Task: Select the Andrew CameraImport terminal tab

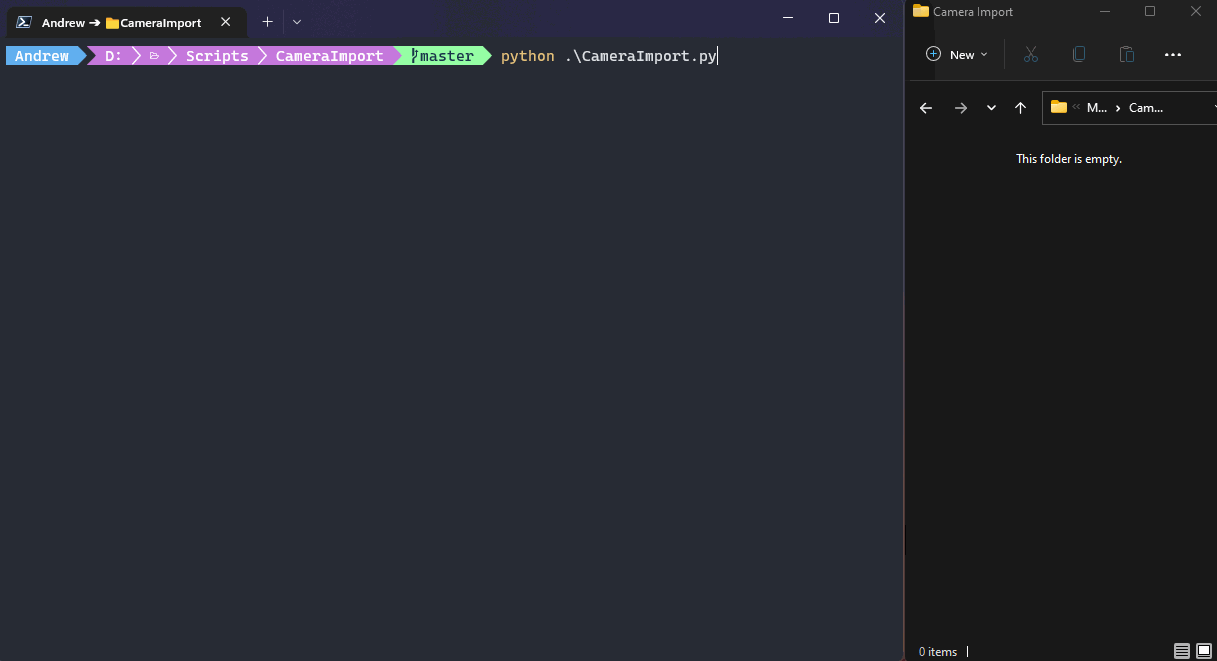Action: click(126, 22)
